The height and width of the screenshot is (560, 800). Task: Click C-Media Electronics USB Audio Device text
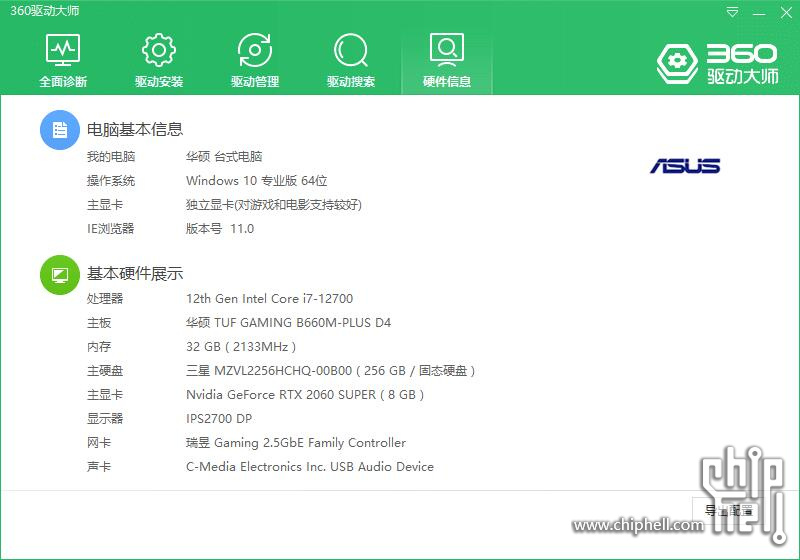(x=310, y=467)
